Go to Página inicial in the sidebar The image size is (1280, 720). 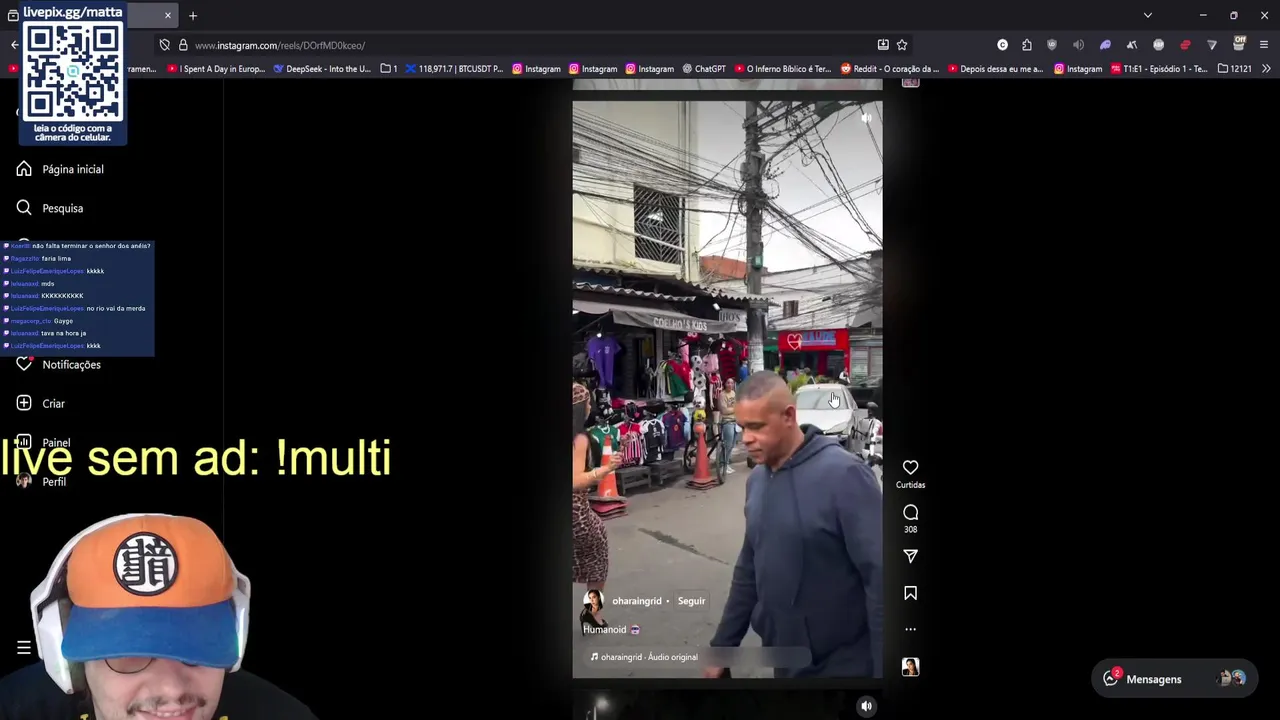73,169
